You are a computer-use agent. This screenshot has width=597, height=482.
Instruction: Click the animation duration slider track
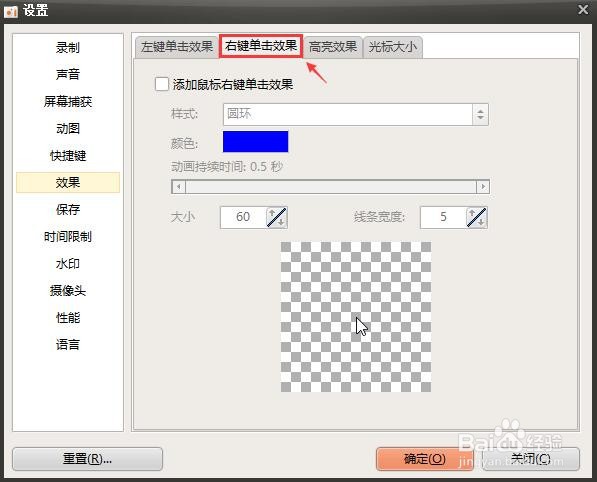point(331,187)
